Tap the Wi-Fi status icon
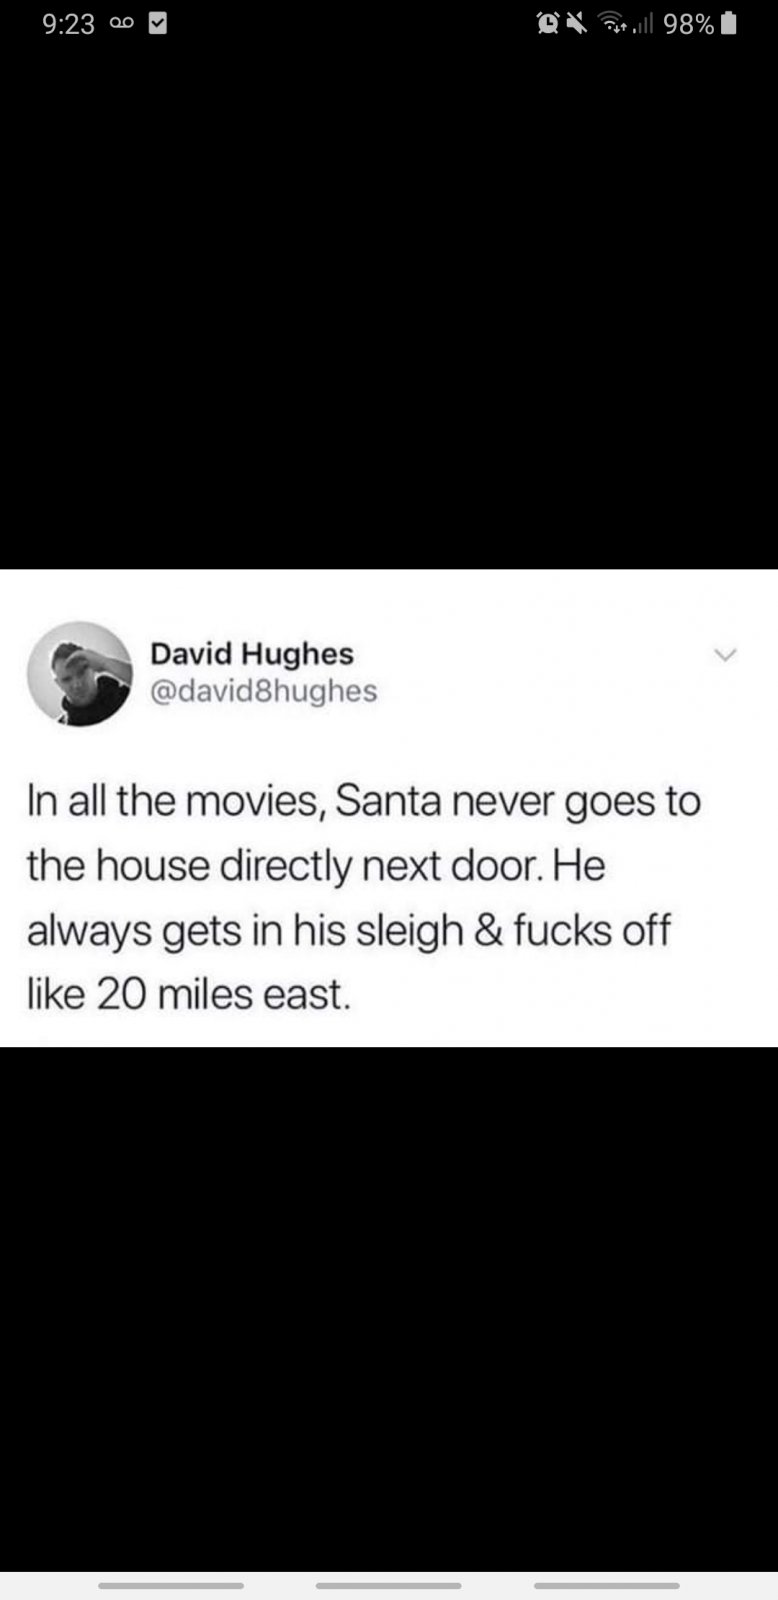The width and height of the screenshot is (778, 1600). (613, 24)
